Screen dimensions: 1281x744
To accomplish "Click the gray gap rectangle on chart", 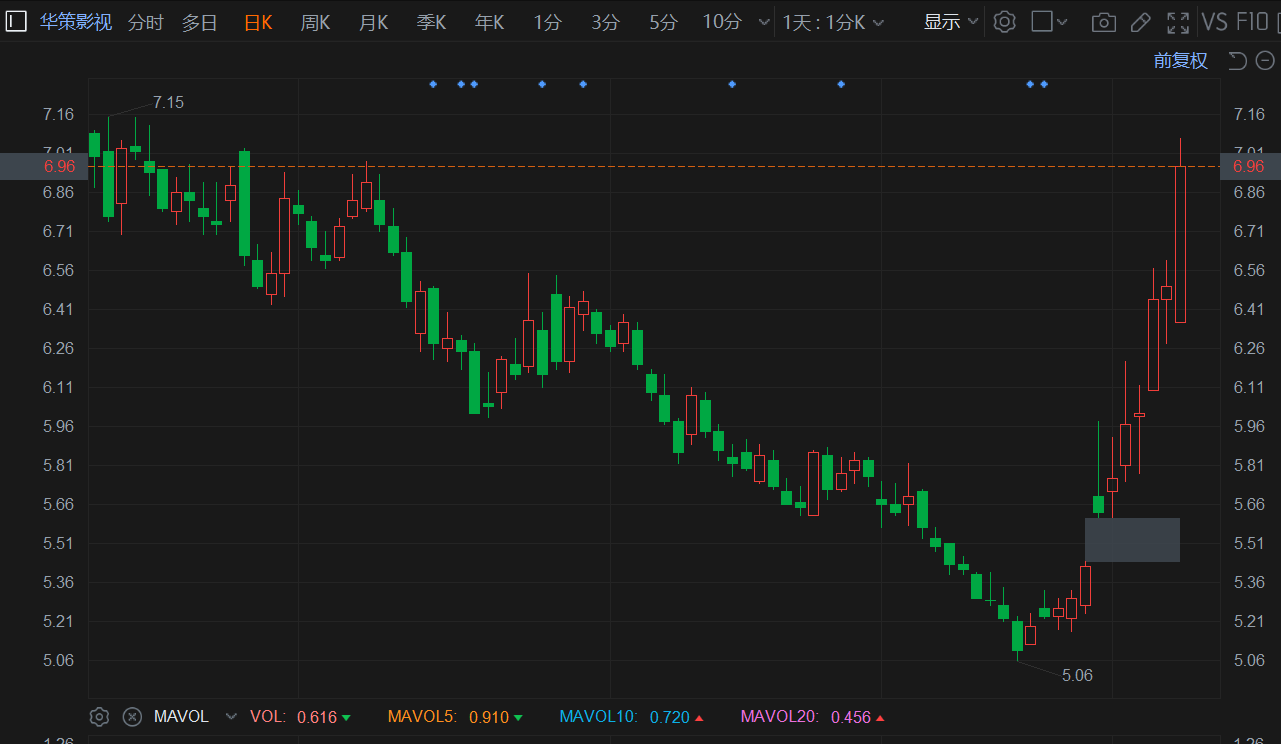I will 1132,540.
